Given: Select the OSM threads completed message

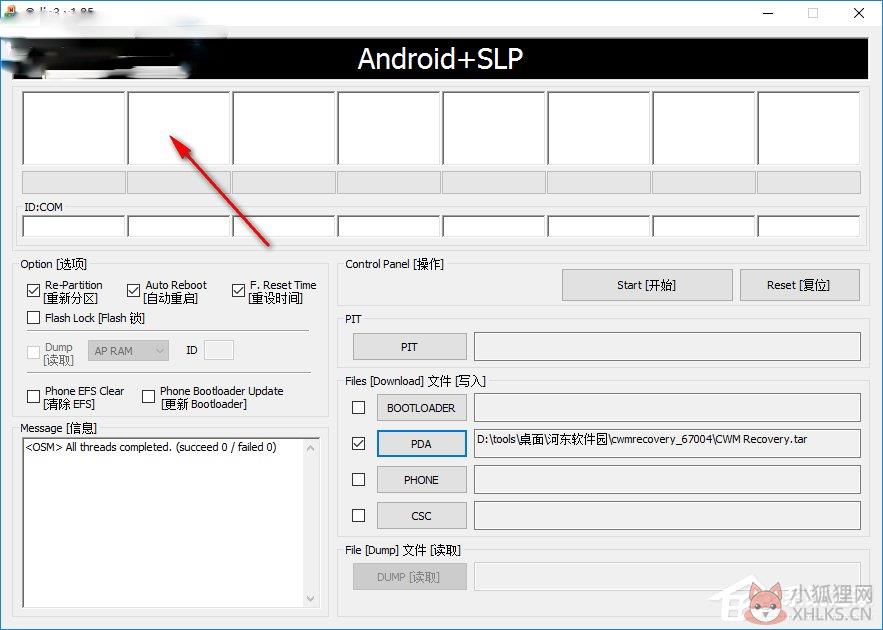Looking at the screenshot, I should [x=151, y=447].
